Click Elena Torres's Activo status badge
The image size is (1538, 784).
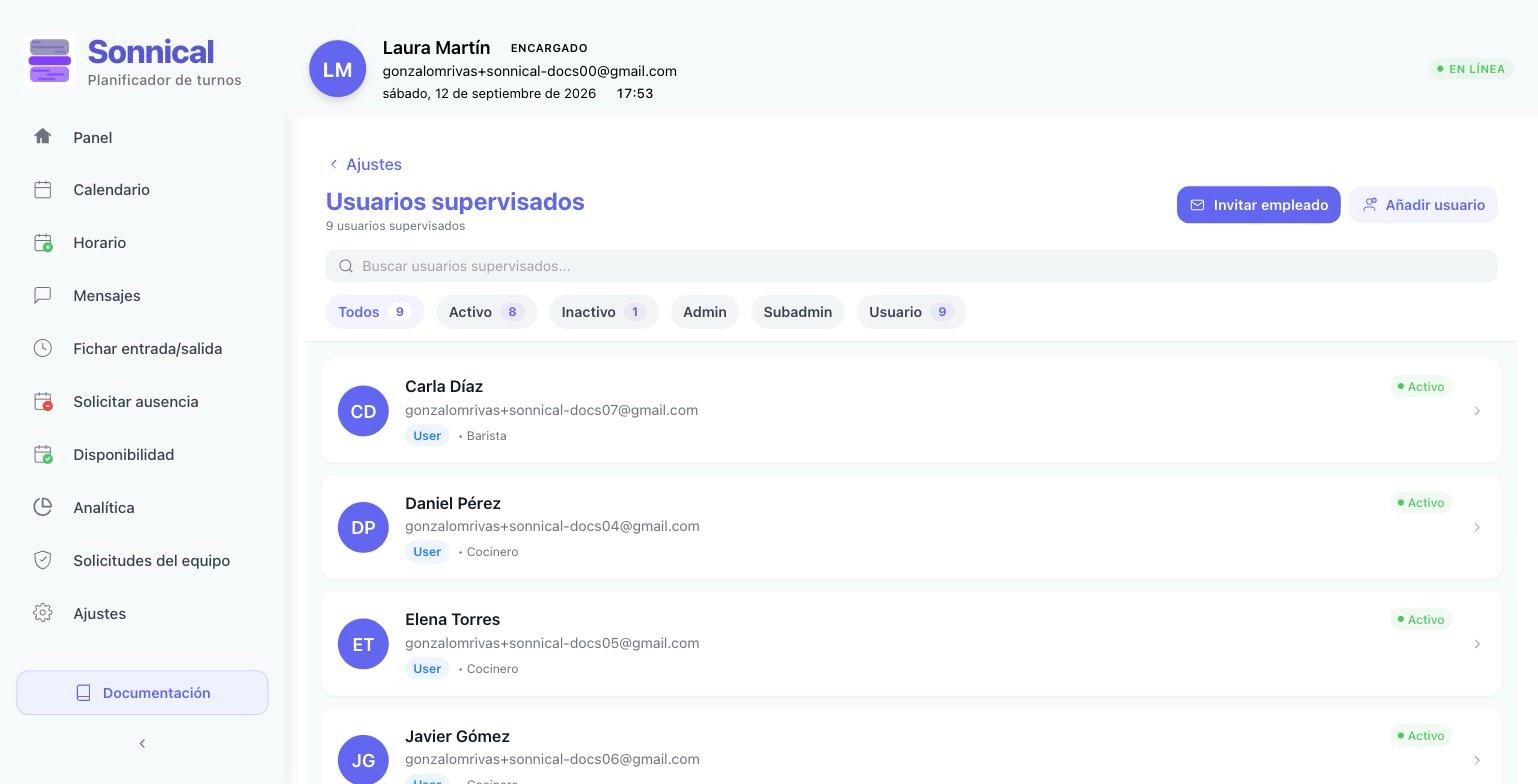pyautogui.click(x=1420, y=619)
